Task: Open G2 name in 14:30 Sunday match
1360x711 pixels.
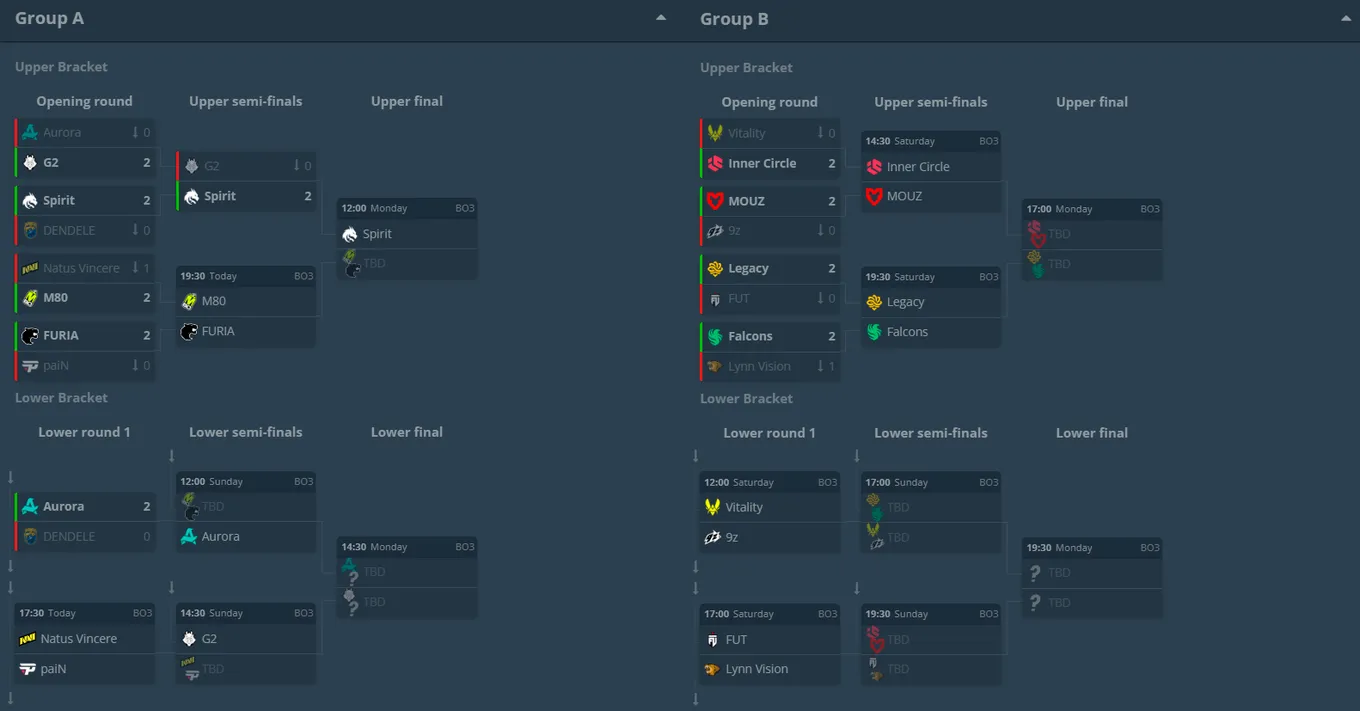Action: pyautogui.click(x=209, y=638)
